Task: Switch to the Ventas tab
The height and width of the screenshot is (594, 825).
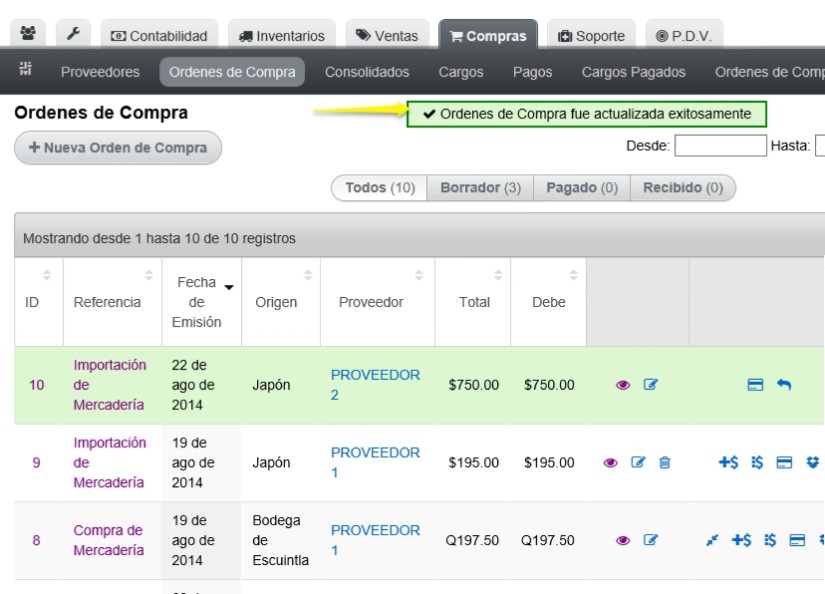Action: (387, 35)
